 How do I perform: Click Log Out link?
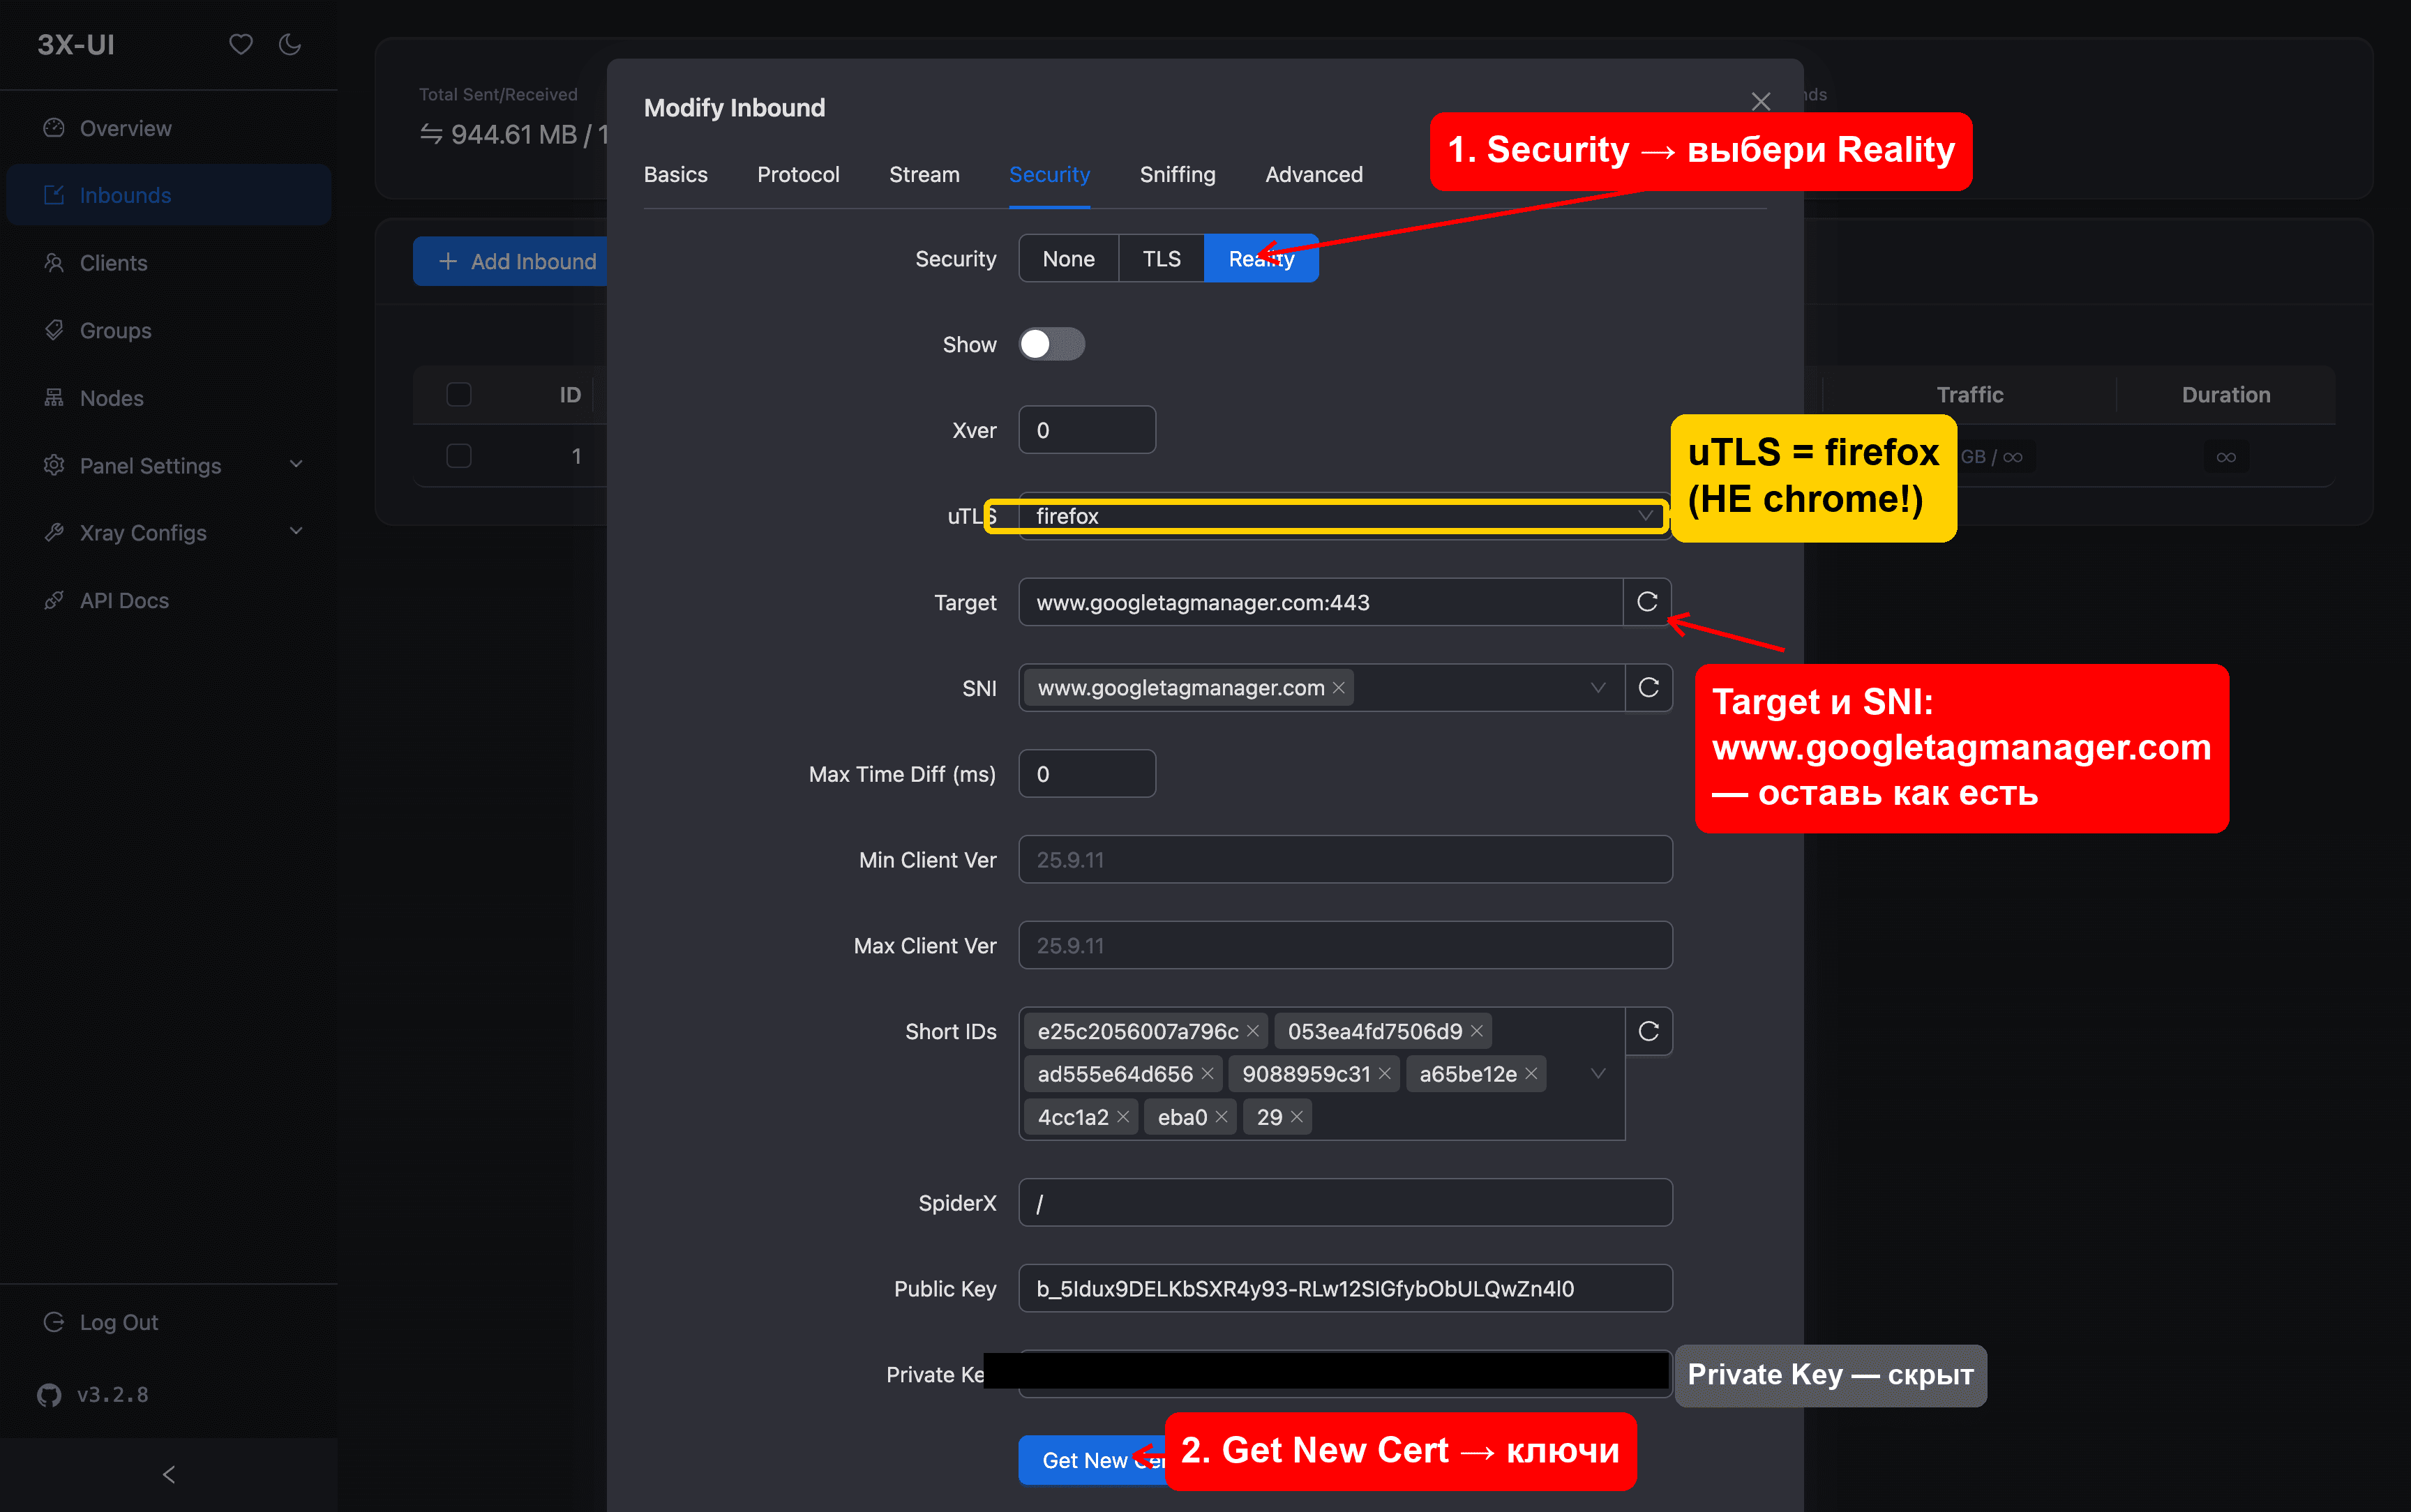point(119,1322)
